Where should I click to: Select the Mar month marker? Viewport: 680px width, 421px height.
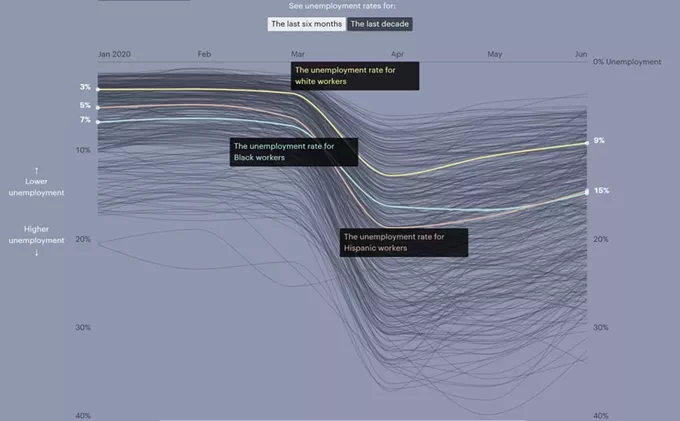coord(298,53)
